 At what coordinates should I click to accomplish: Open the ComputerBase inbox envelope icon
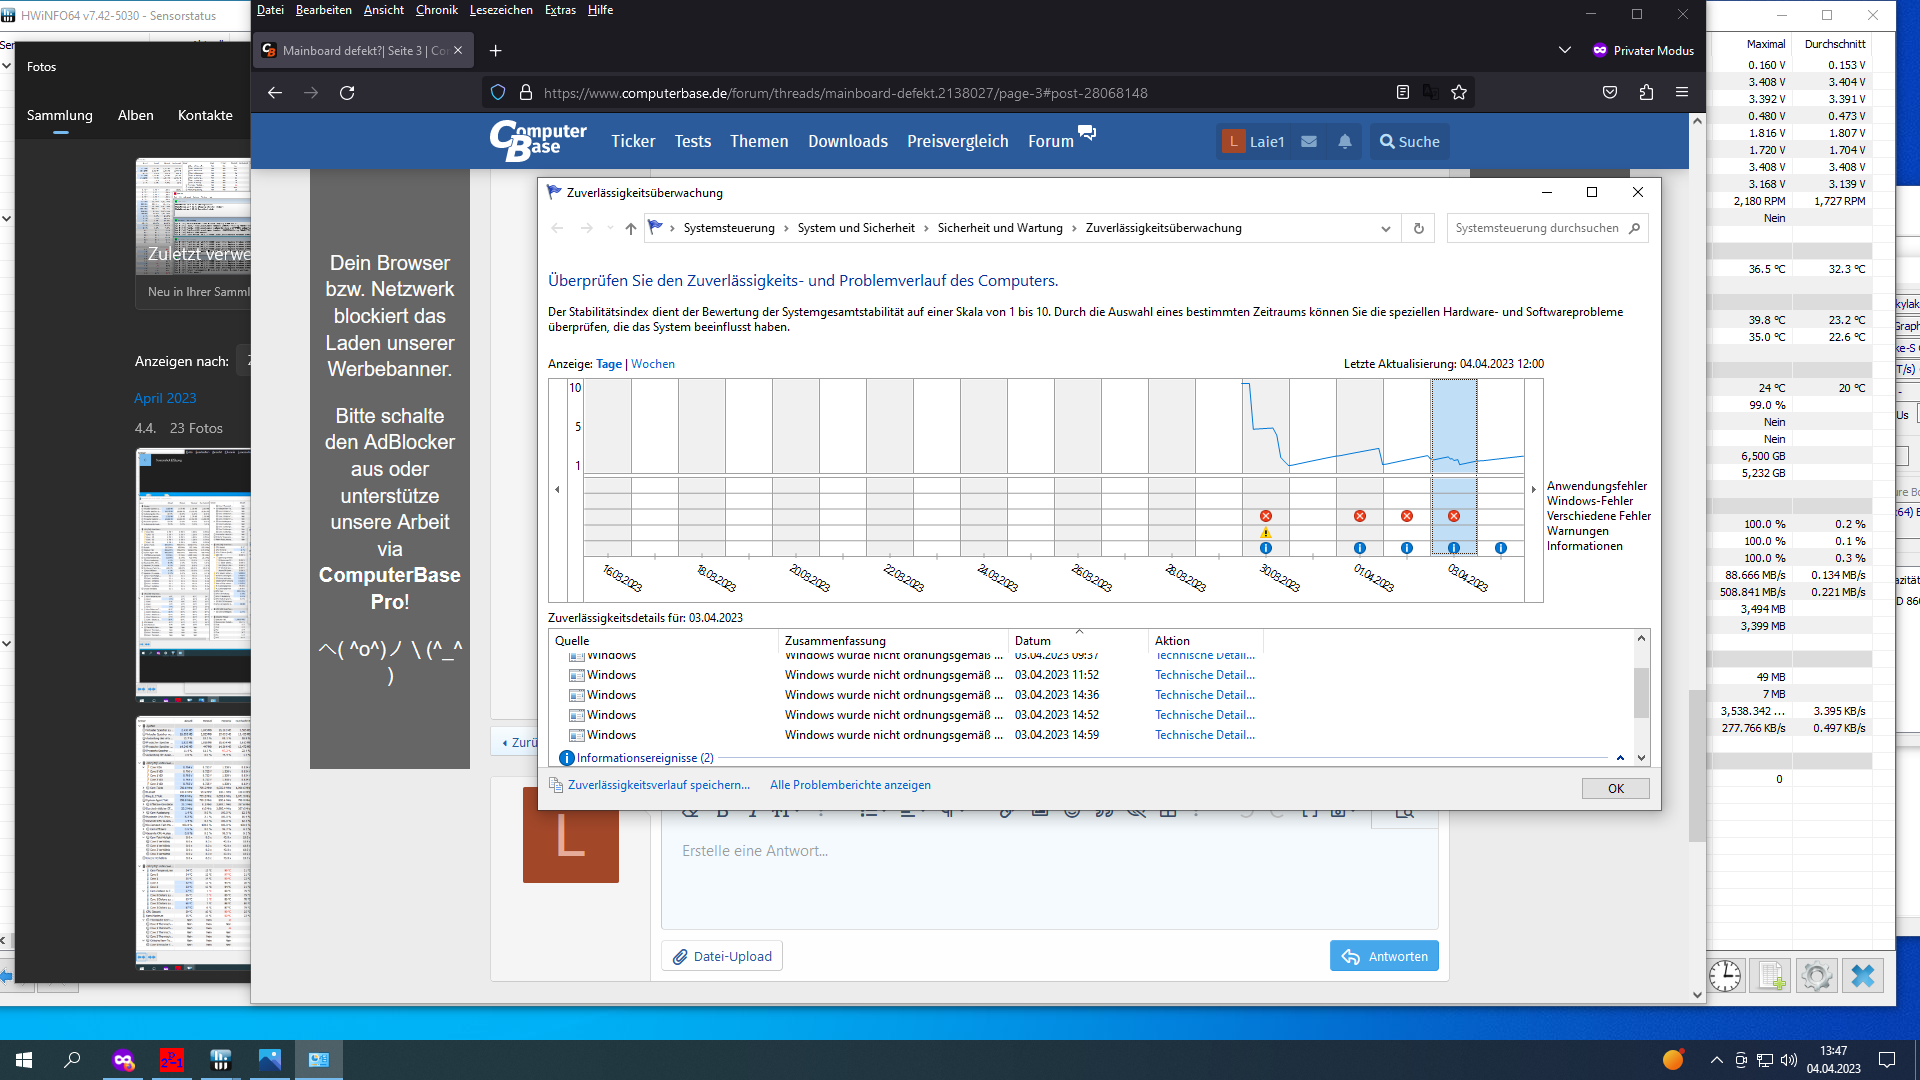coord(1309,142)
